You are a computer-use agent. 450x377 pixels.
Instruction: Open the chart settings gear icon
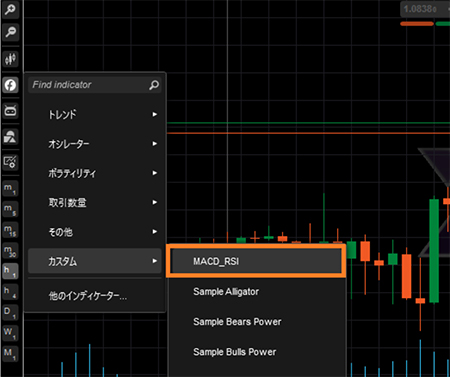pyautogui.click(x=10, y=162)
